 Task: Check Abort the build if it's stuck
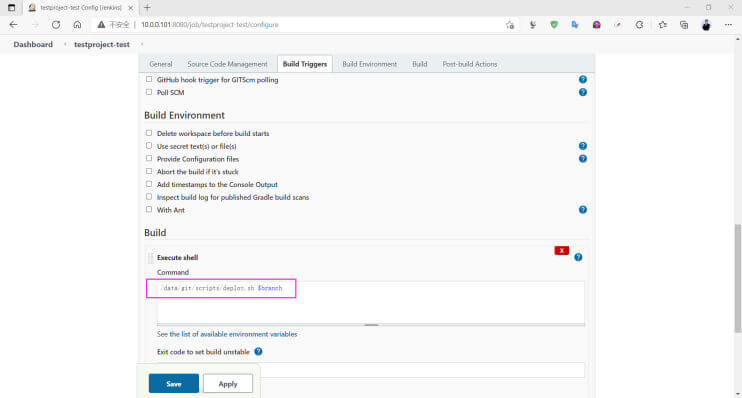coord(149,171)
